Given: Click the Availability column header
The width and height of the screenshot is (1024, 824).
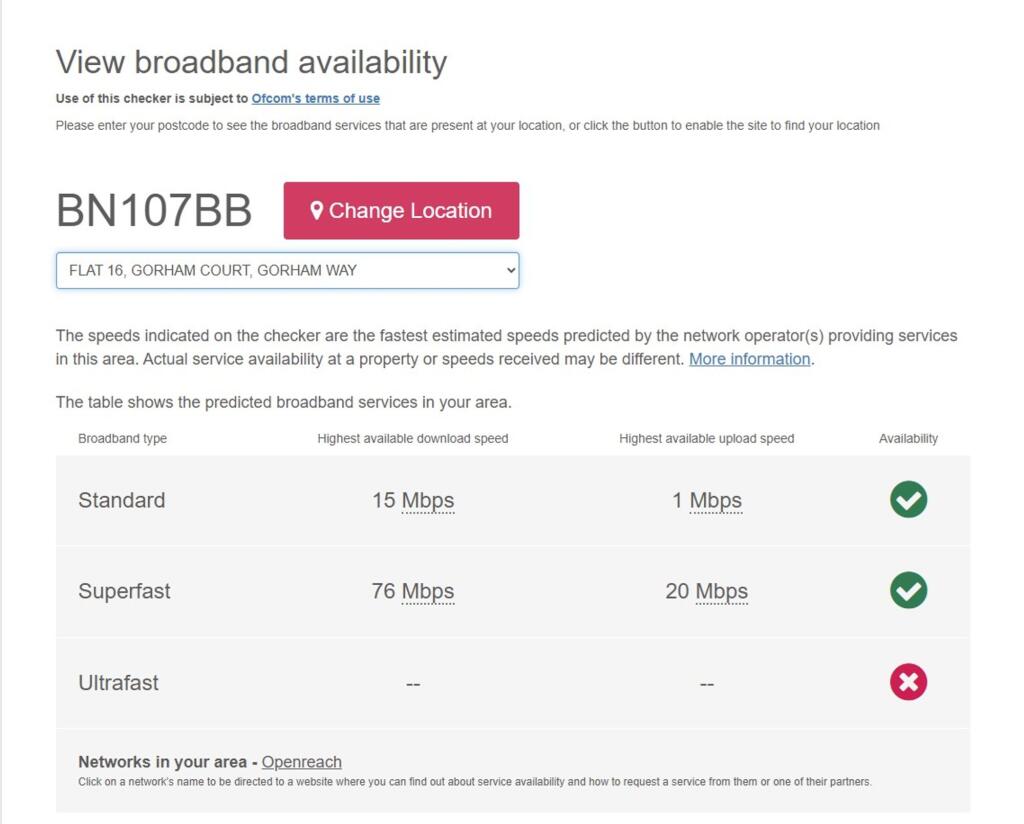Looking at the screenshot, I should tap(908, 438).
